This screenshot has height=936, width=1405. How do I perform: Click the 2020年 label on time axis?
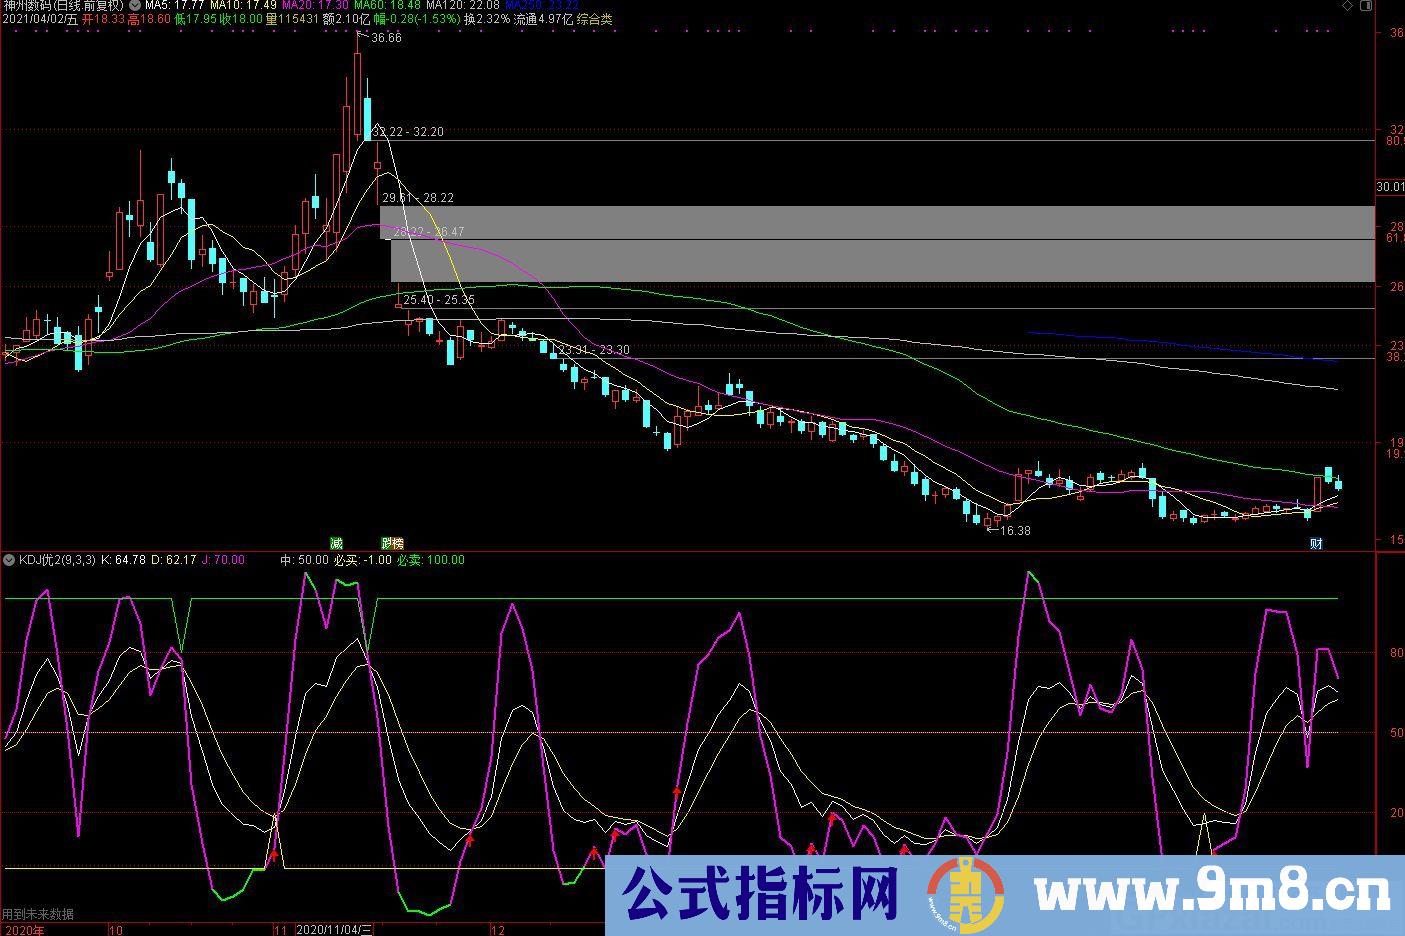point(24,930)
